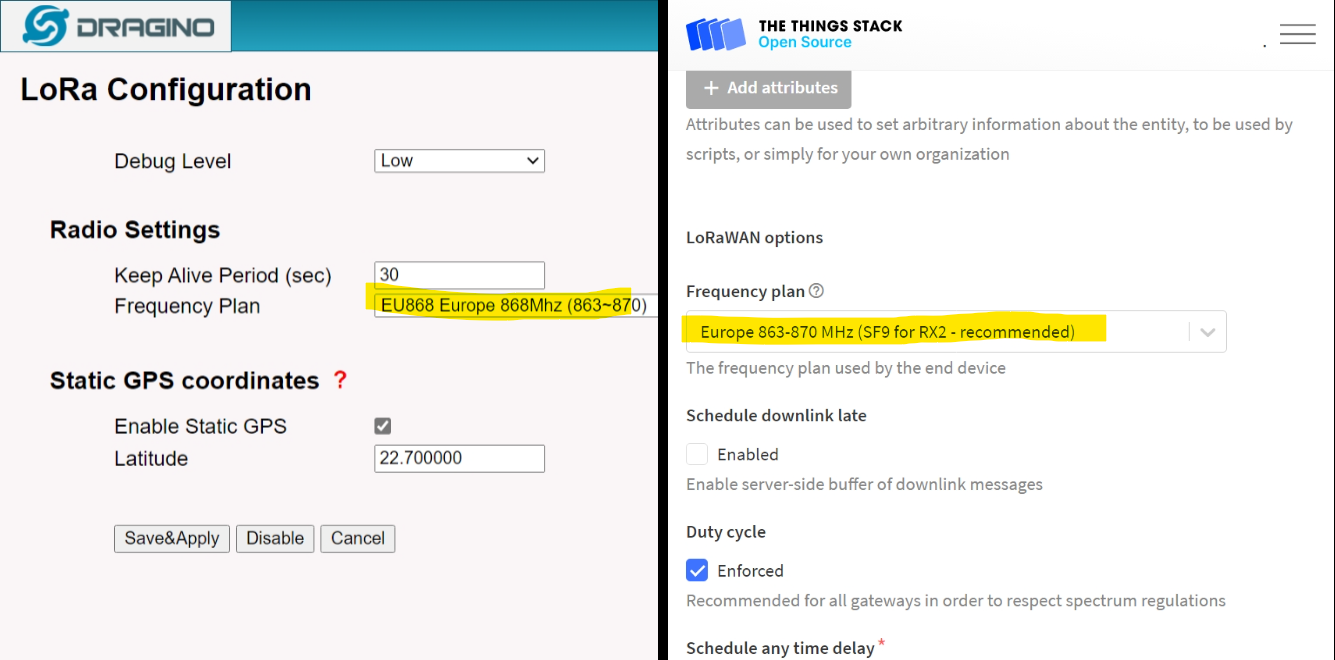1335x660 pixels.
Task: Open the hamburger menu in The Things Stack
Action: tap(1297, 34)
